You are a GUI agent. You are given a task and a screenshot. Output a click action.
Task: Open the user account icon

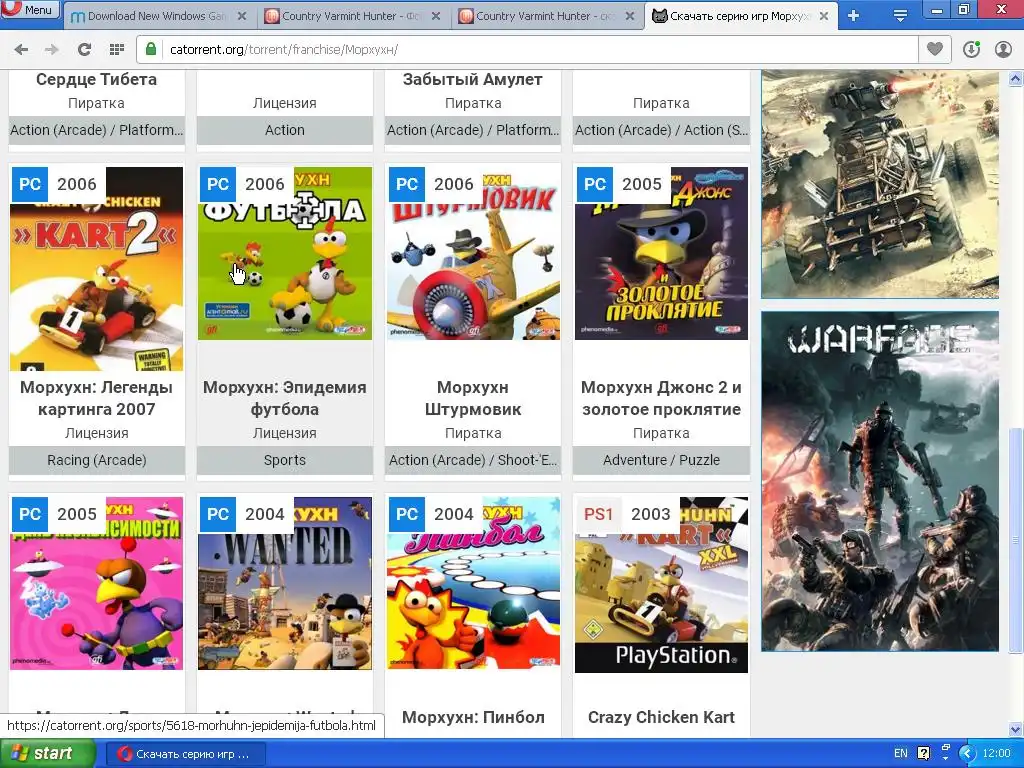[x=1003, y=50]
